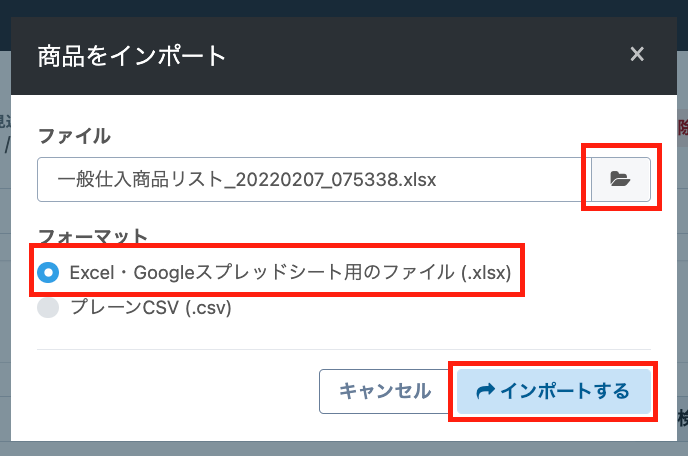688x456 pixels.
Task: Open the file browser folder icon
Action: point(620,180)
